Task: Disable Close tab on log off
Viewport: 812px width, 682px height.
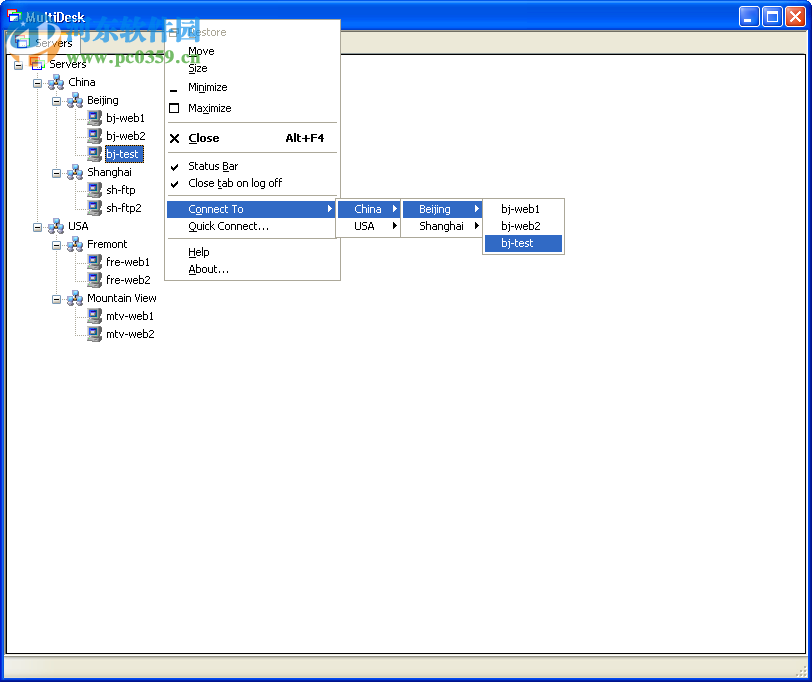Action: coord(237,183)
